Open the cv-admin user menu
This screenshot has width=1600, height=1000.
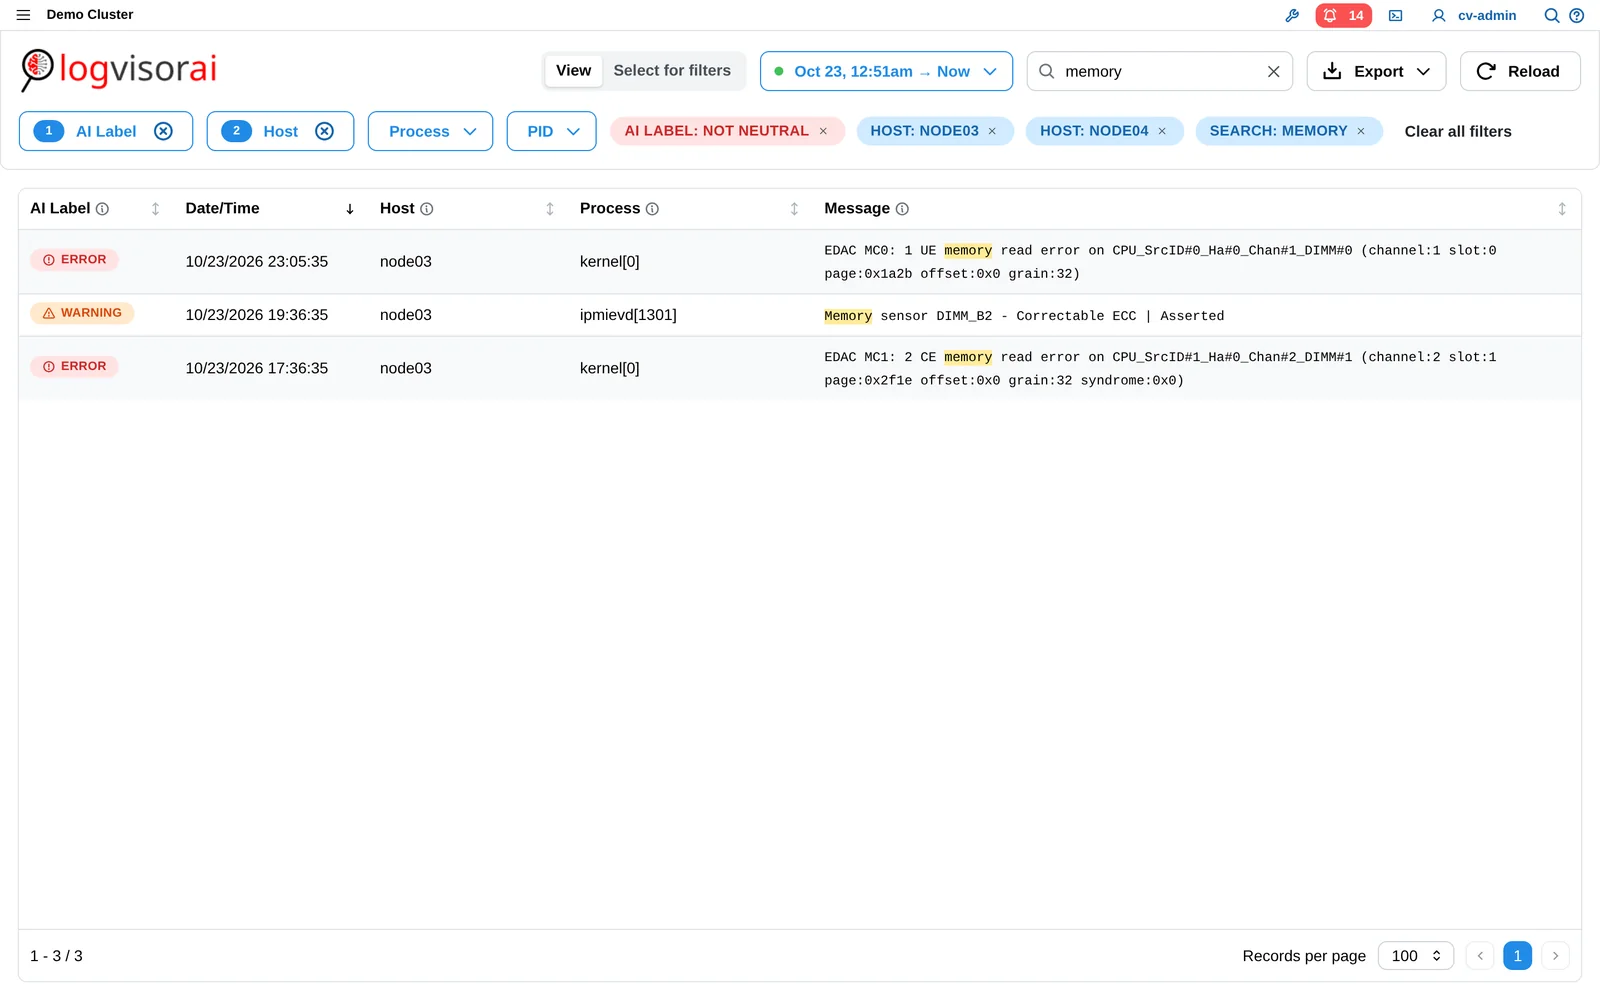pos(1474,15)
